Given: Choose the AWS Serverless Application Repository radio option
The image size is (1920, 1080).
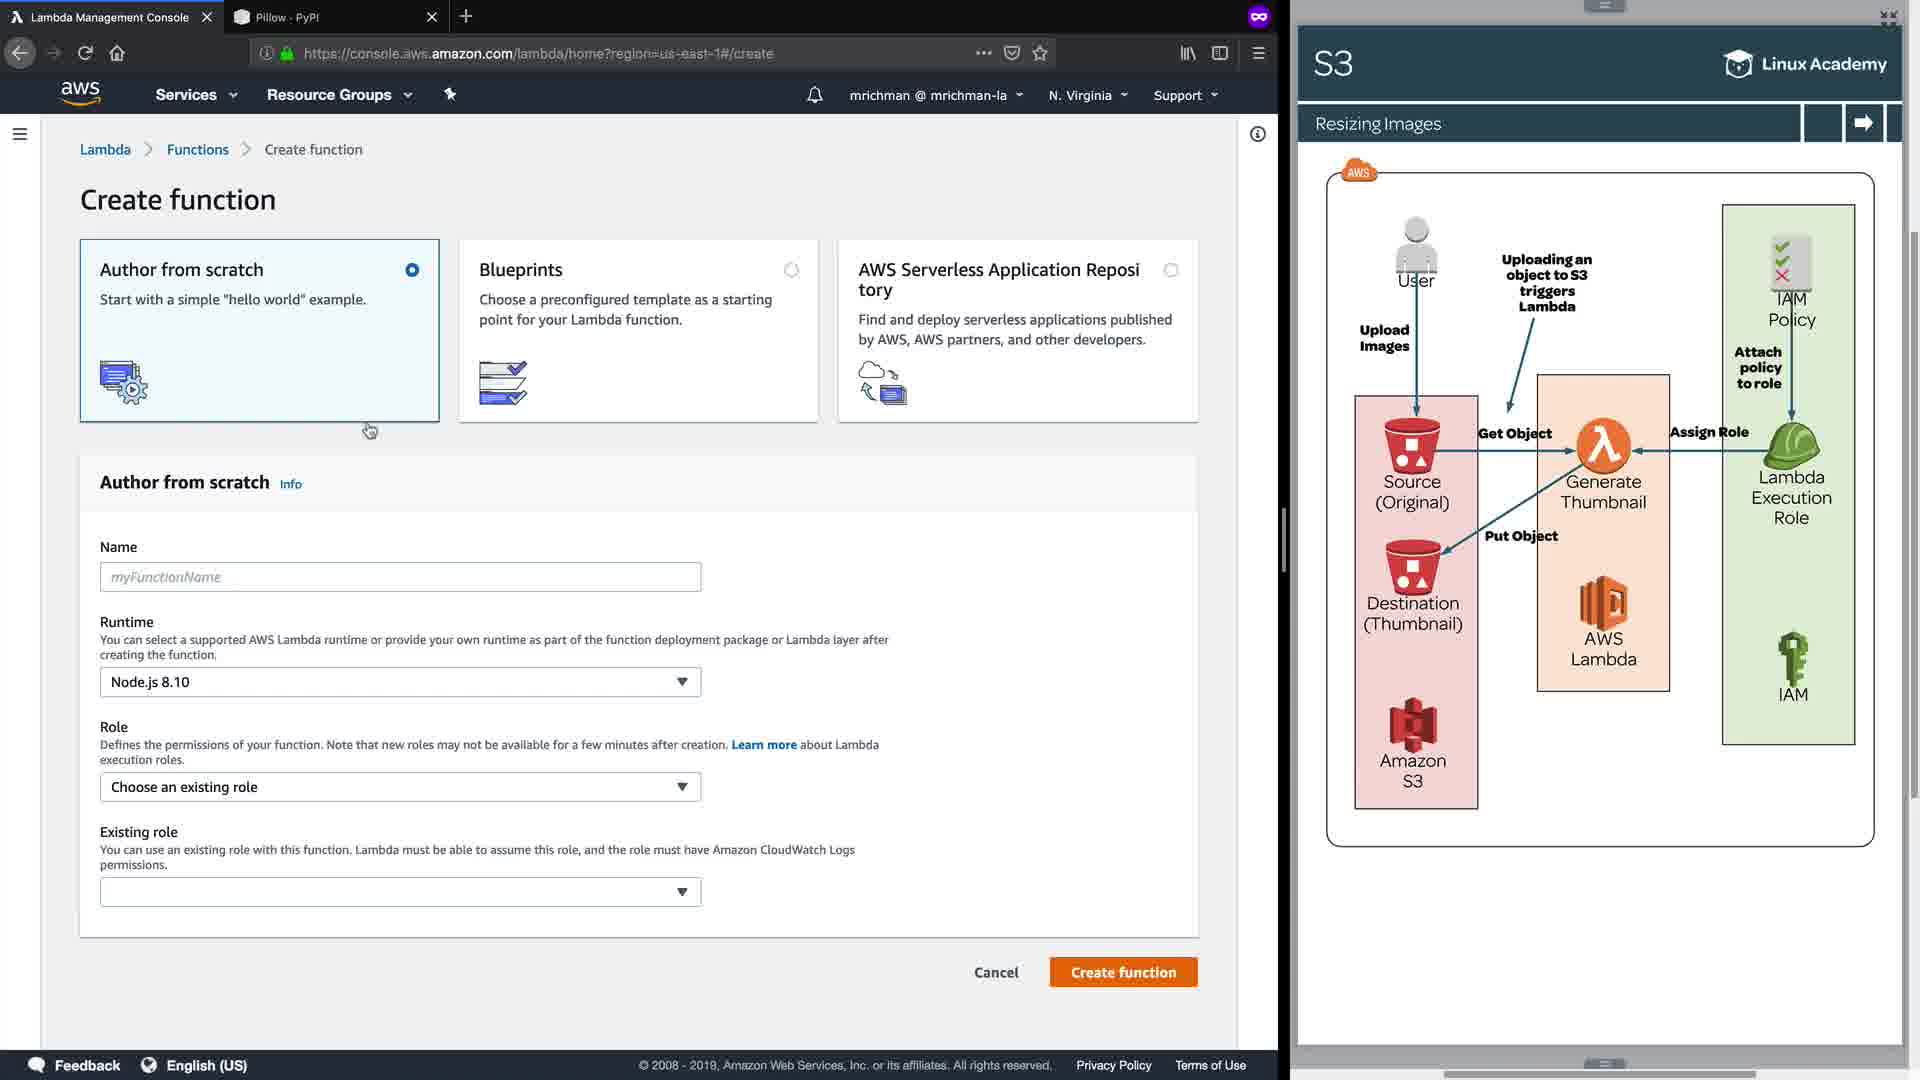Looking at the screenshot, I should tap(1171, 270).
